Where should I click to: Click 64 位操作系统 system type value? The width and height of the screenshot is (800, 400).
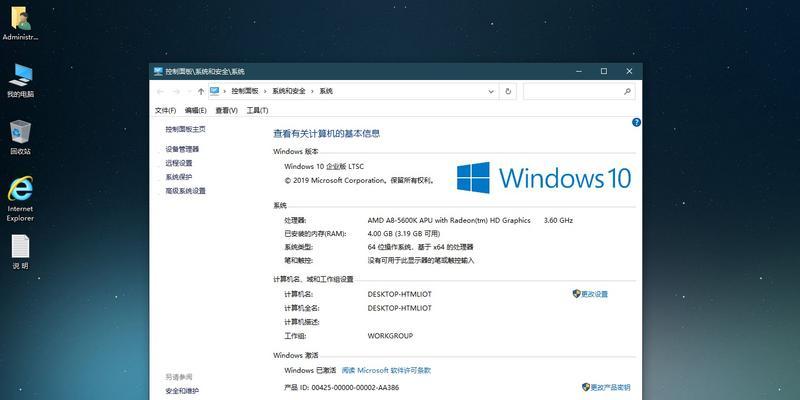(x=420, y=247)
